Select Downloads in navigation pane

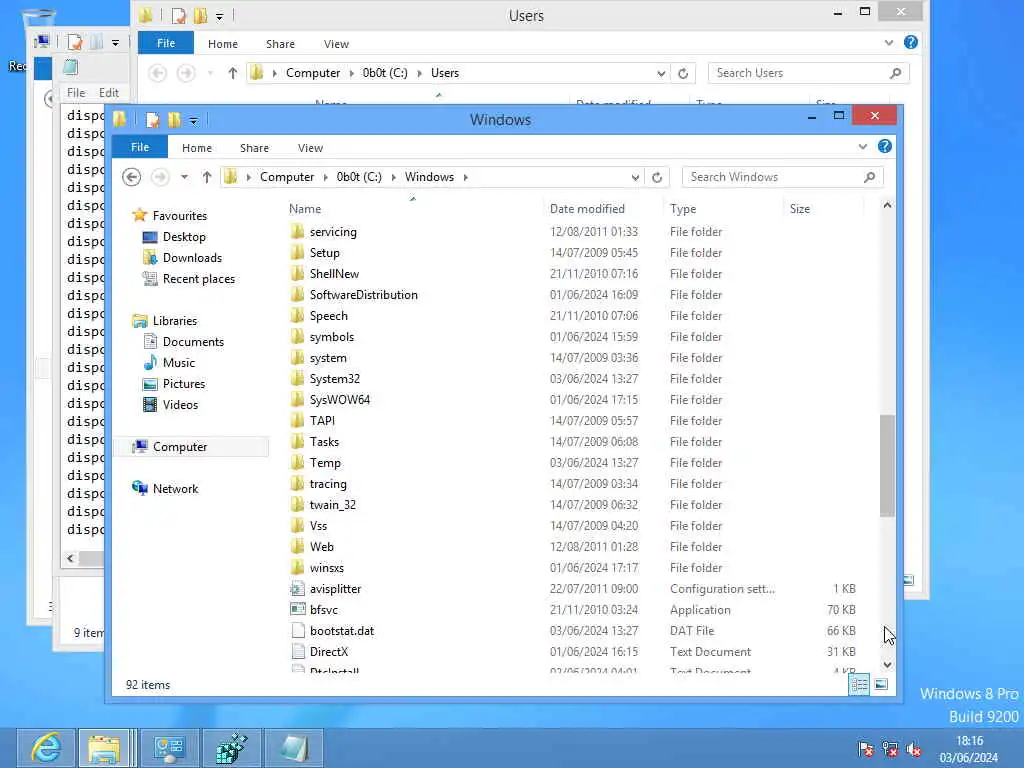point(192,258)
